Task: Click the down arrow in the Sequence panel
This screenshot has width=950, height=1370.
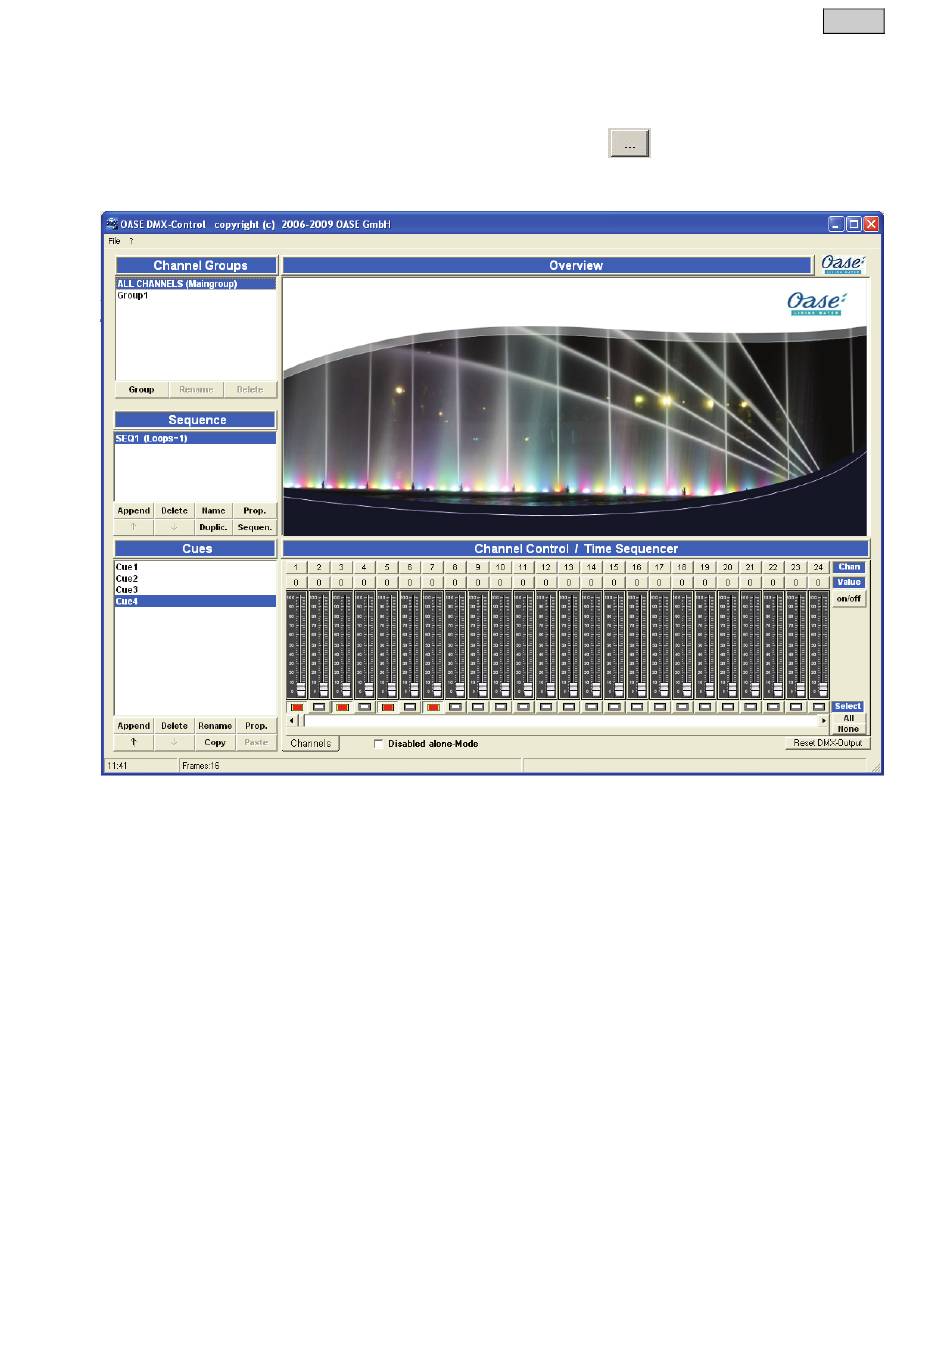Action: coord(174,526)
